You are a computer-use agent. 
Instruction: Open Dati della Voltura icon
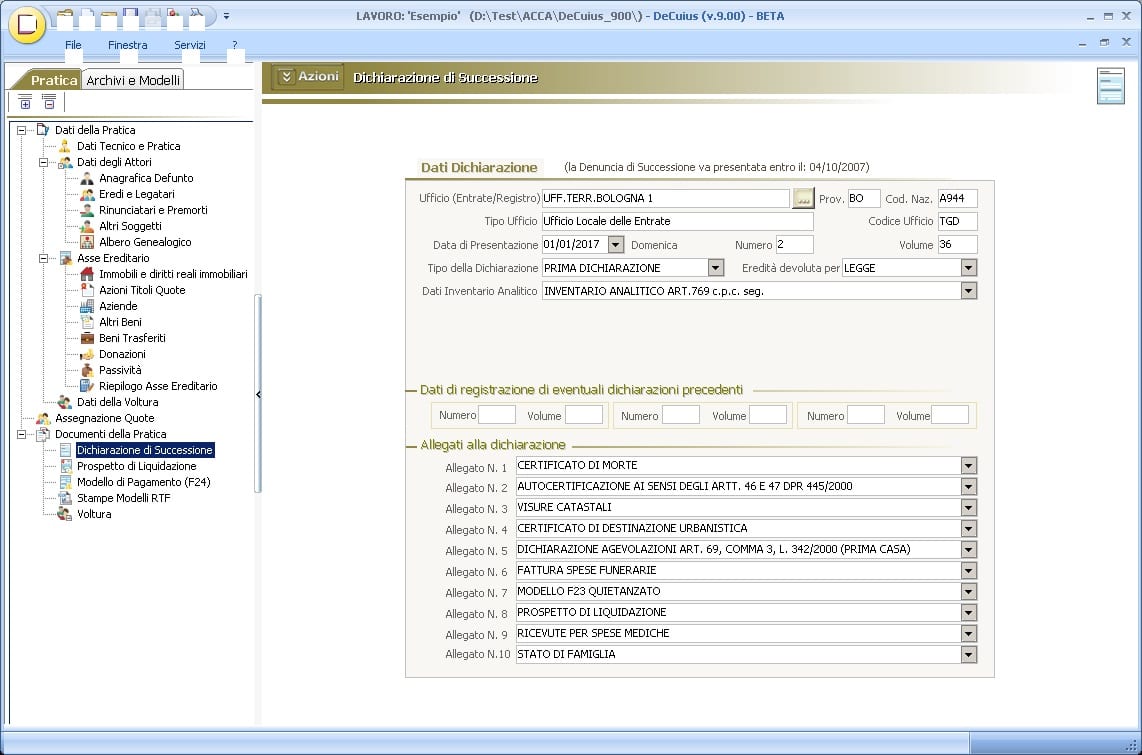pyautogui.click(x=65, y=403)
